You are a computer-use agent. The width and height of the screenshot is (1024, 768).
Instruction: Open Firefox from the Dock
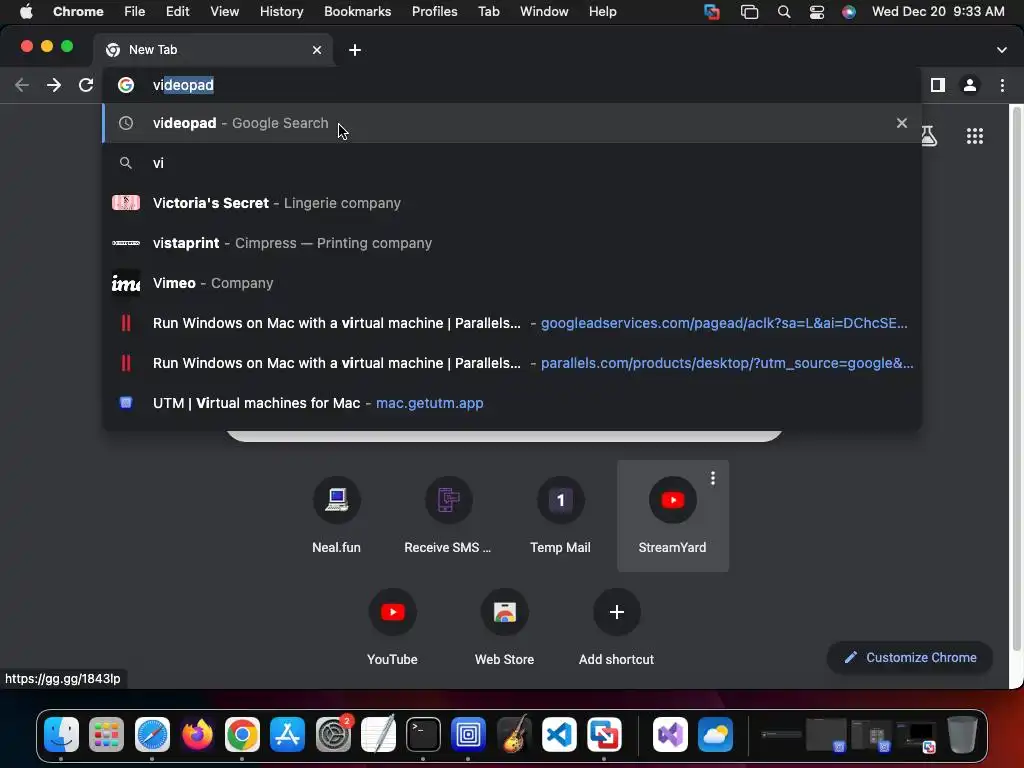(197, 735)
